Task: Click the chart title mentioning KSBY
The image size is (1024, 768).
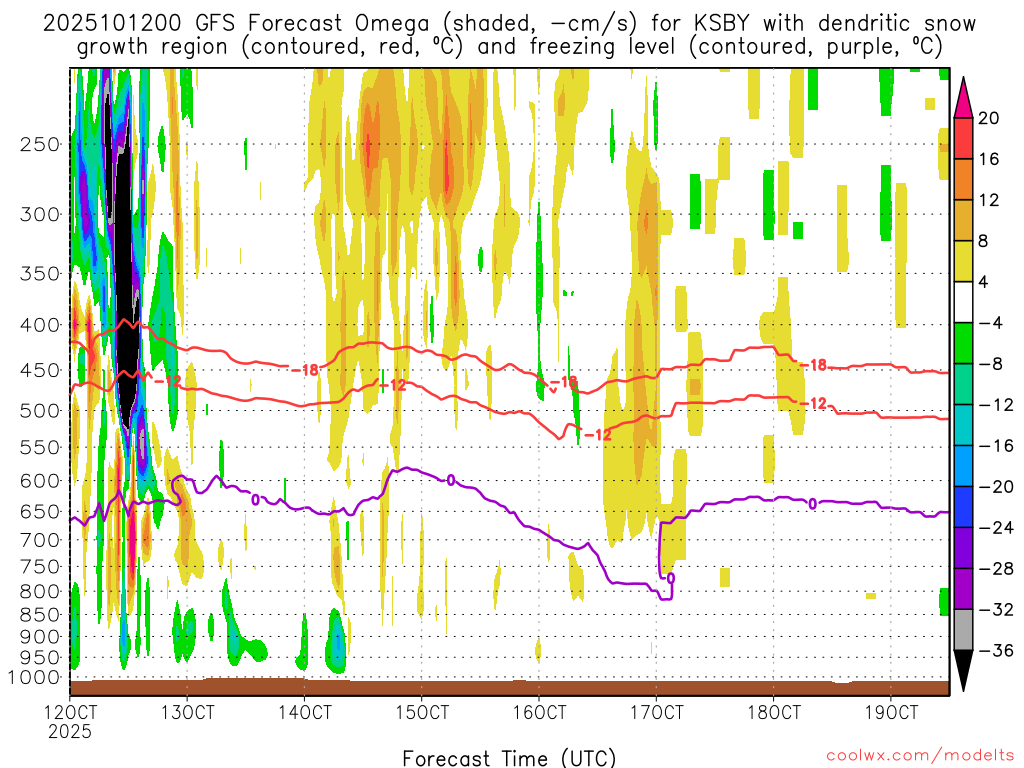Action: click(509, 35)
